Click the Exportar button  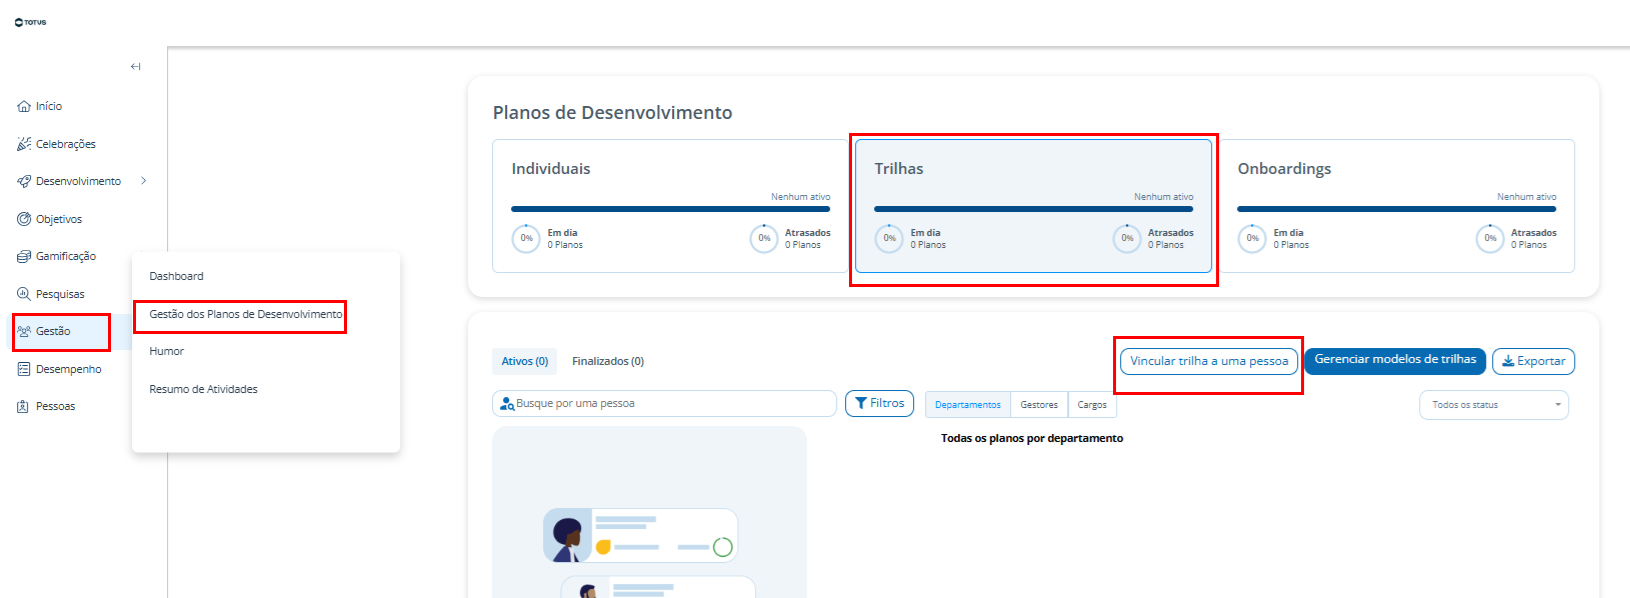point(1534,361)
